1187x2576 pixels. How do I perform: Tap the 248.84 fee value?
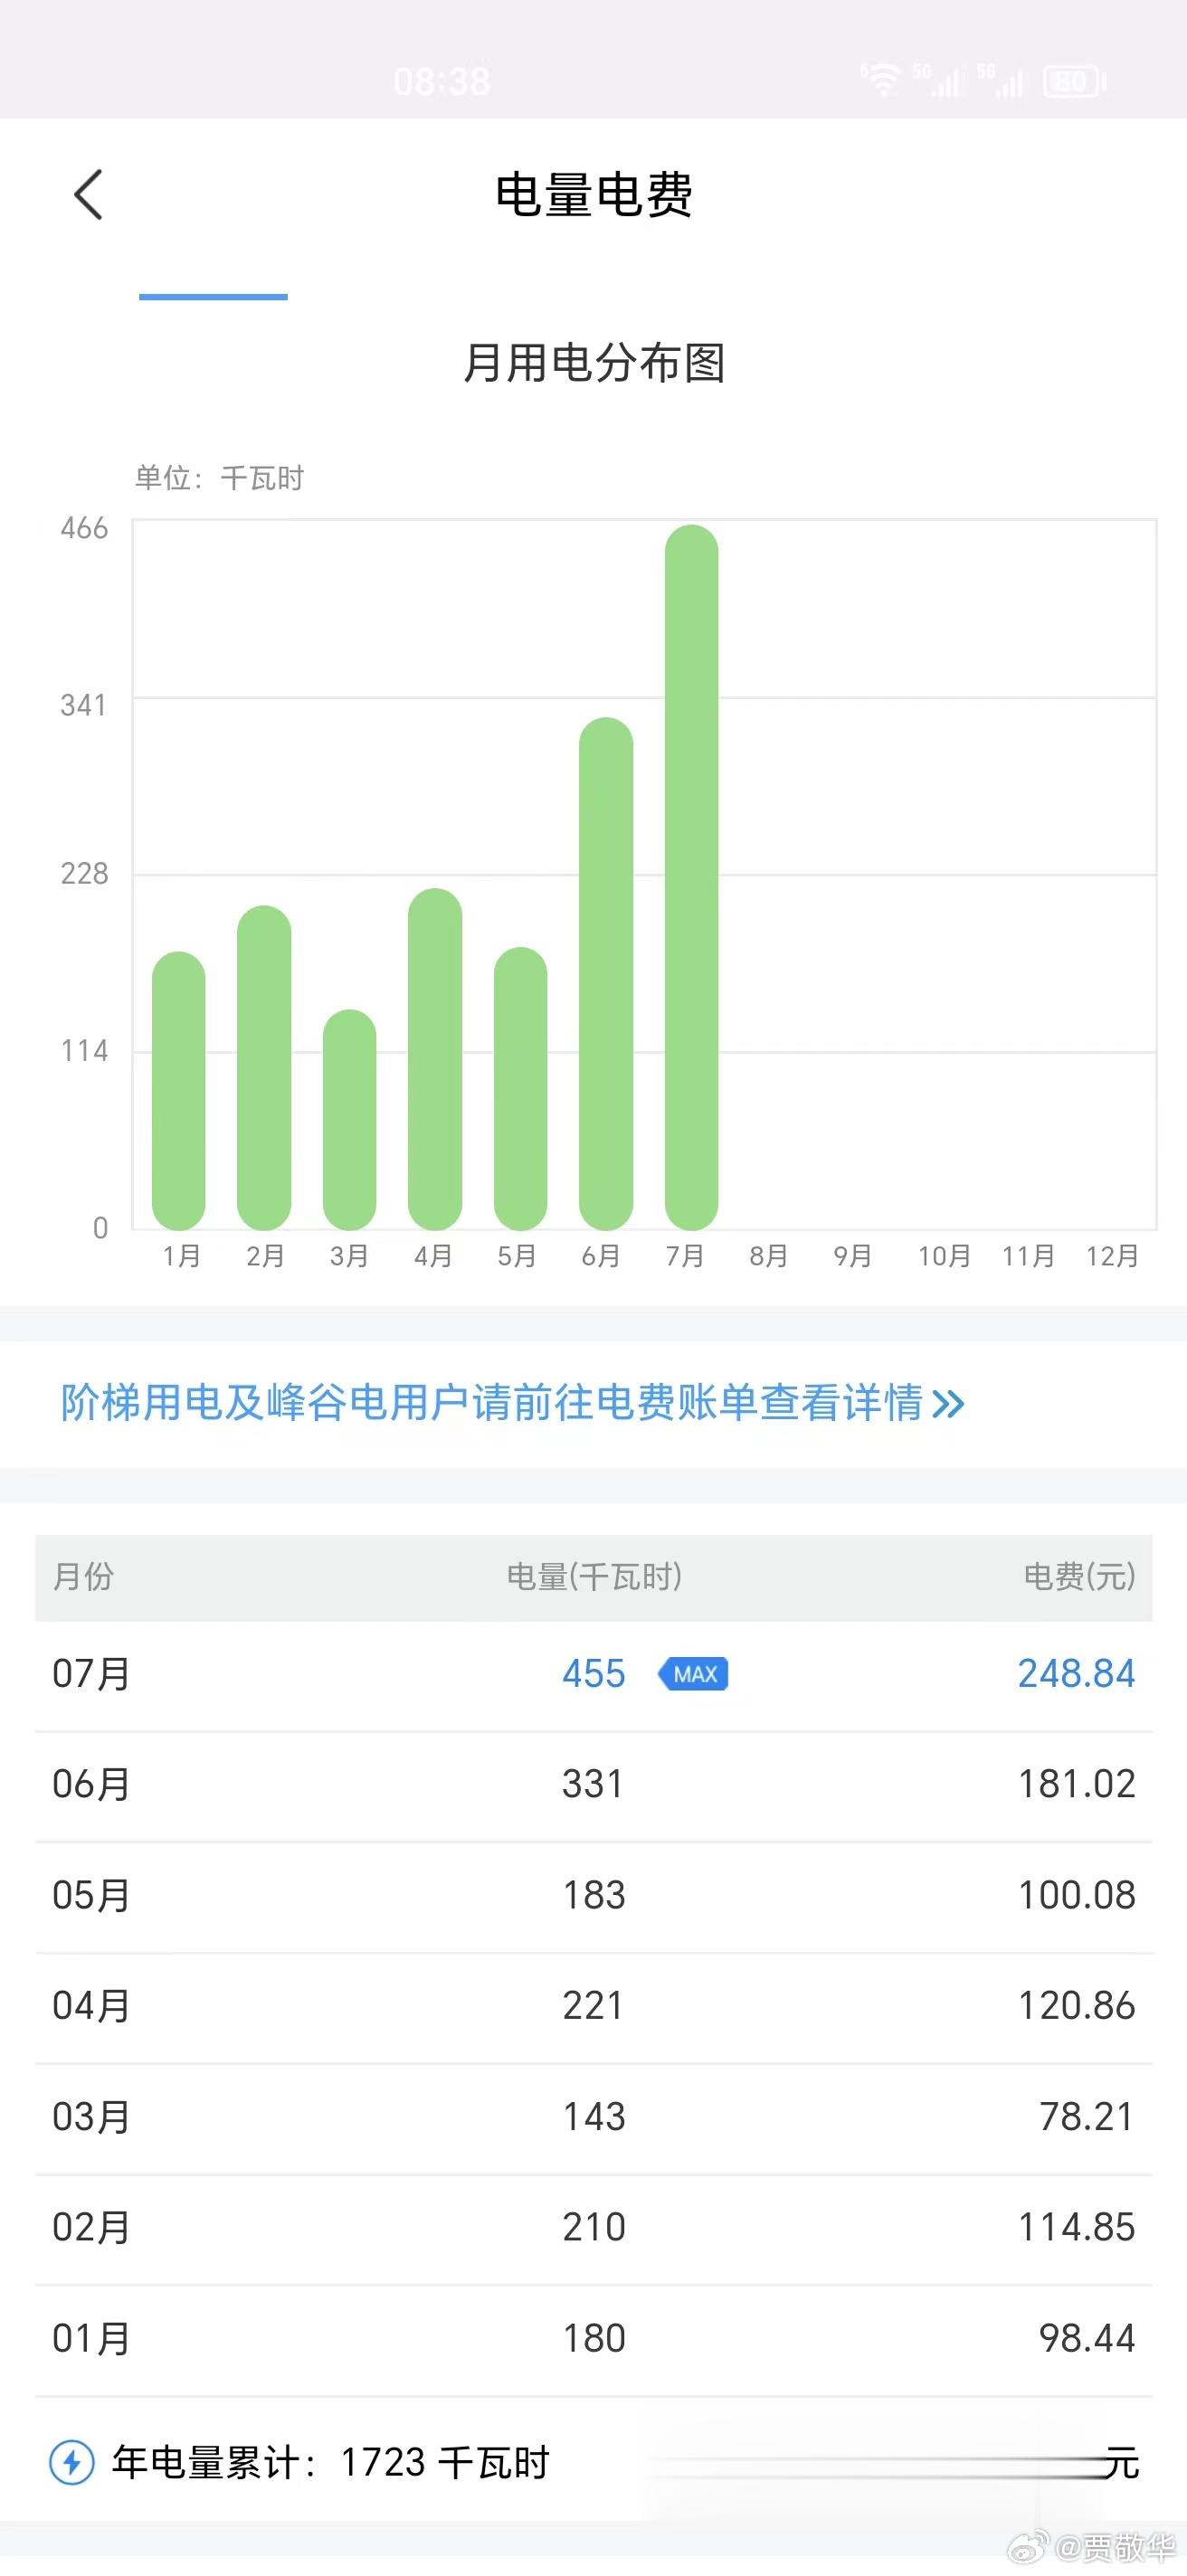tap(1077, 1674)
